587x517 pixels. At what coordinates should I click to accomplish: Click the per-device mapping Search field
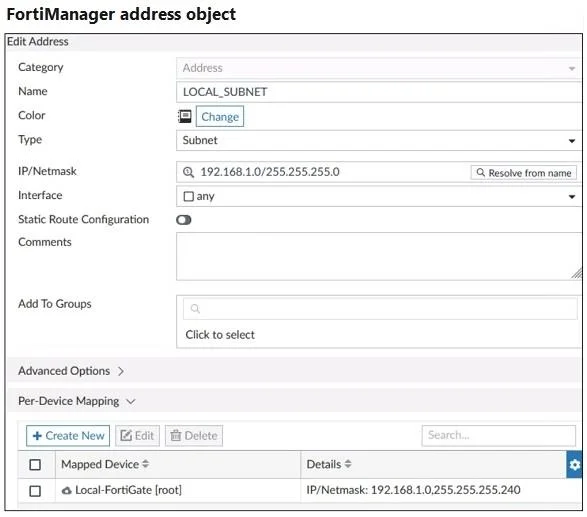click(499, 435)
